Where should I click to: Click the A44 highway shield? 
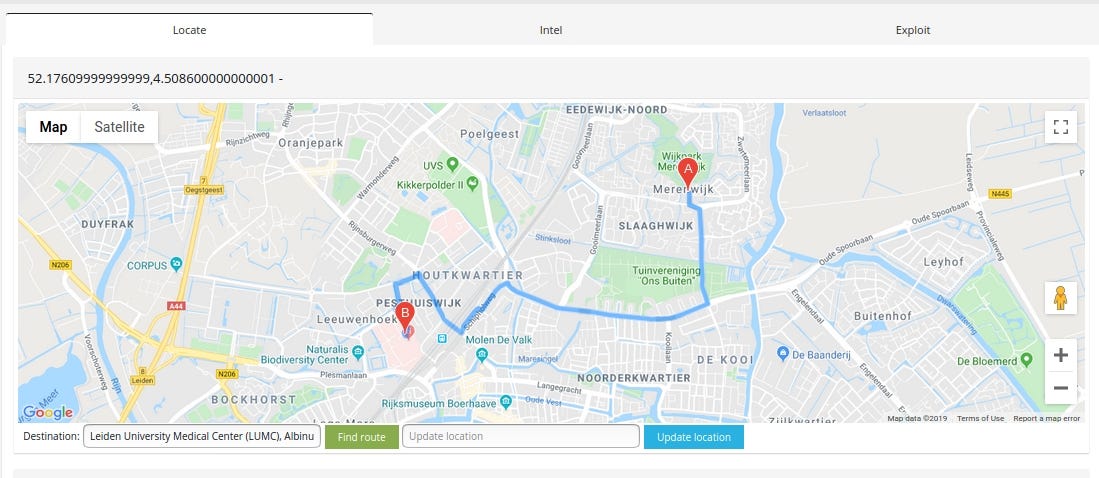coord(175,306)
